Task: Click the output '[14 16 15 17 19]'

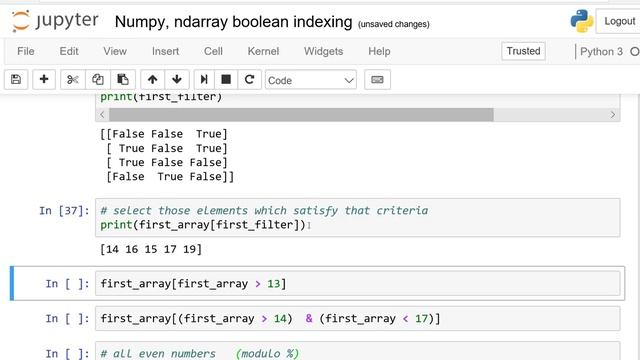Action: (151, 249)
